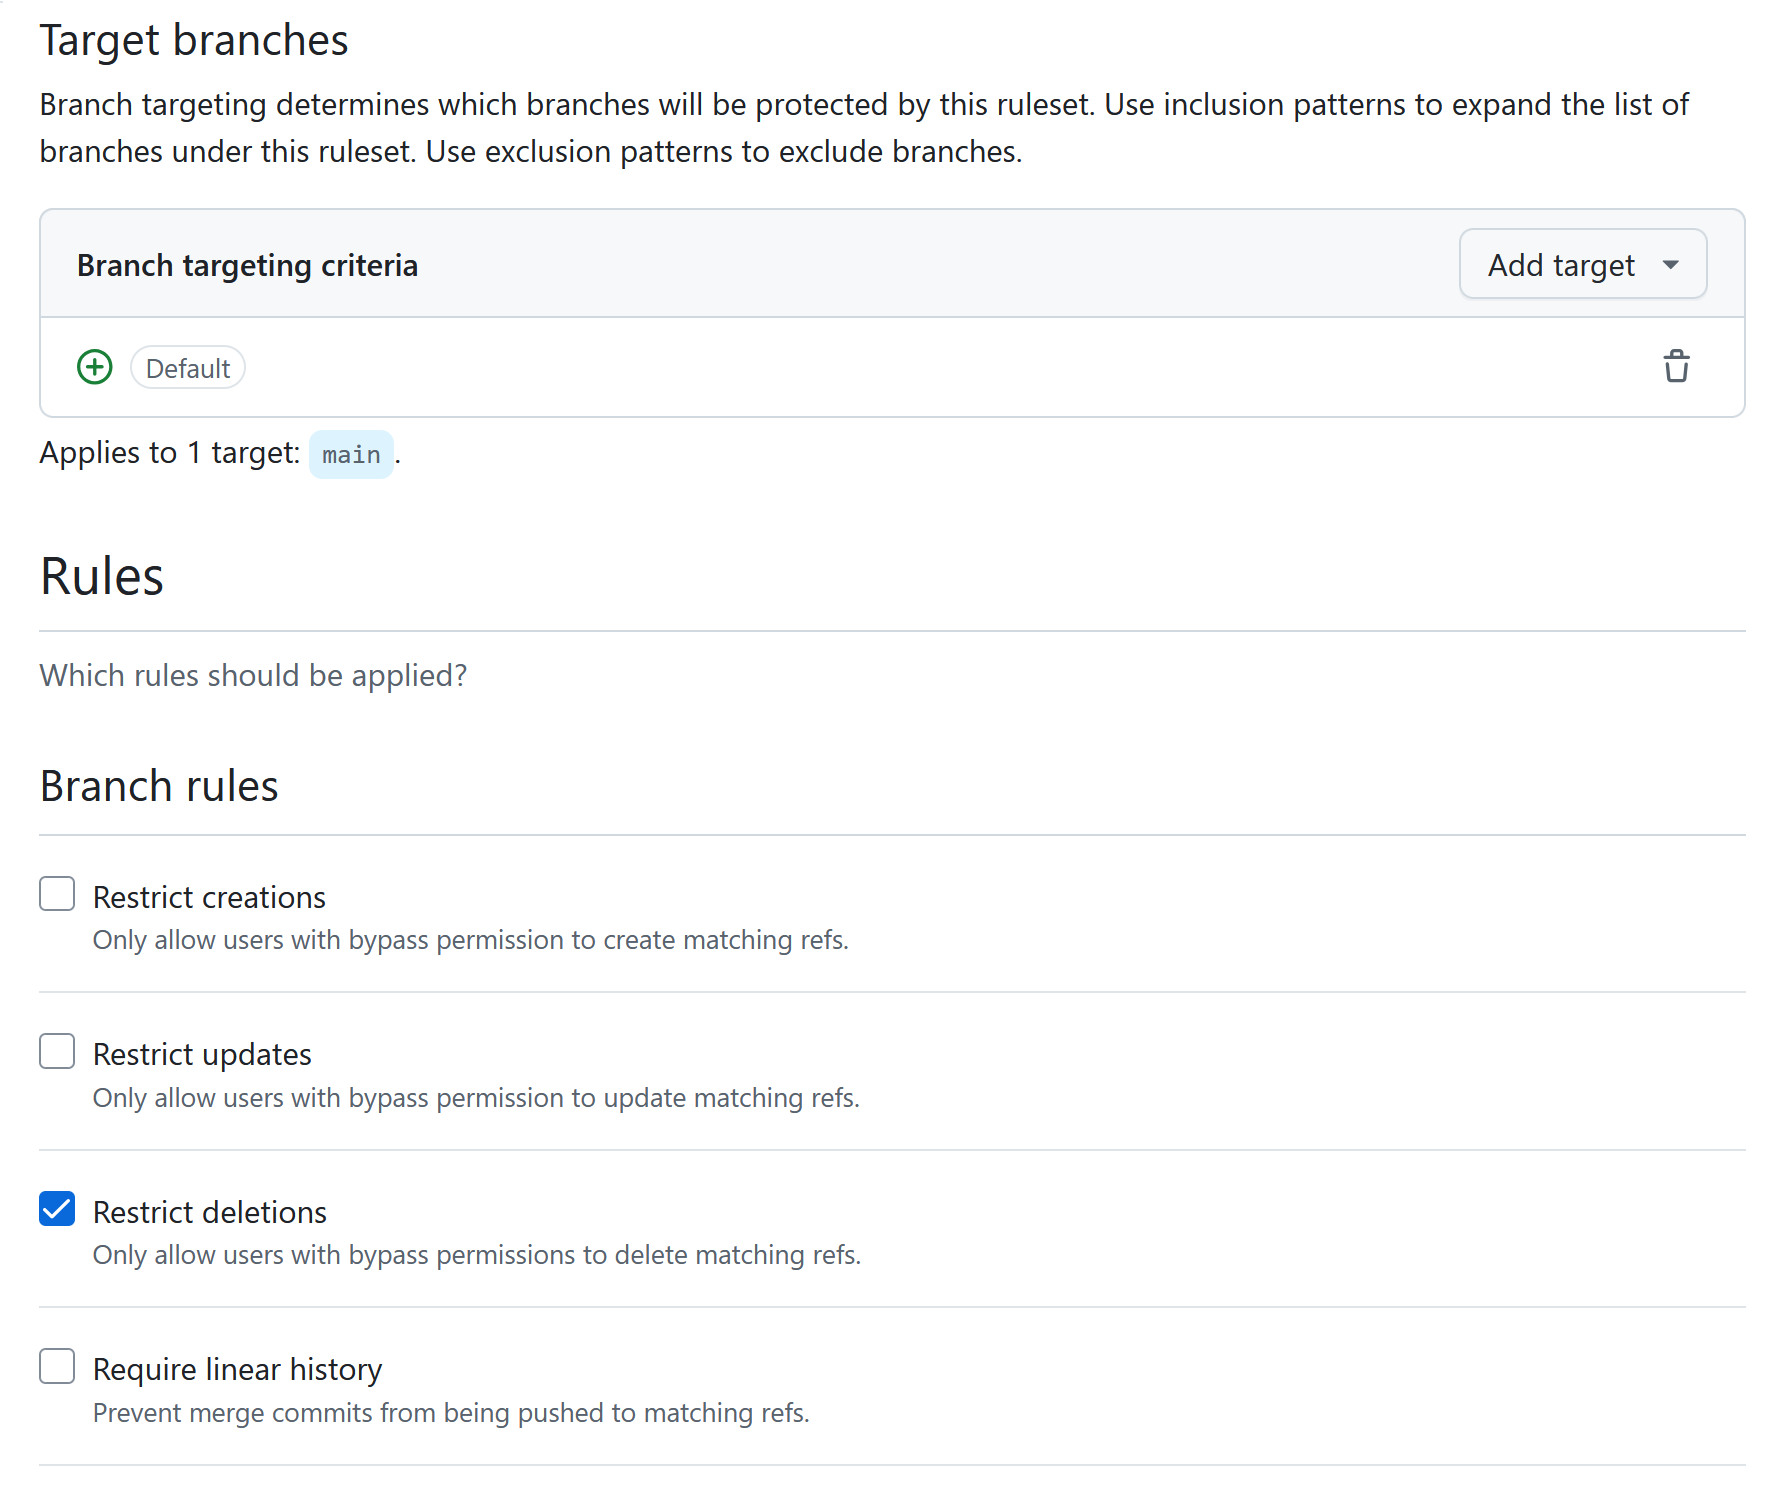Click the circled plus to add inclusion pattern
Image resolution: width=1779 pixels, height=1504 pixels.
click(94, 367)
